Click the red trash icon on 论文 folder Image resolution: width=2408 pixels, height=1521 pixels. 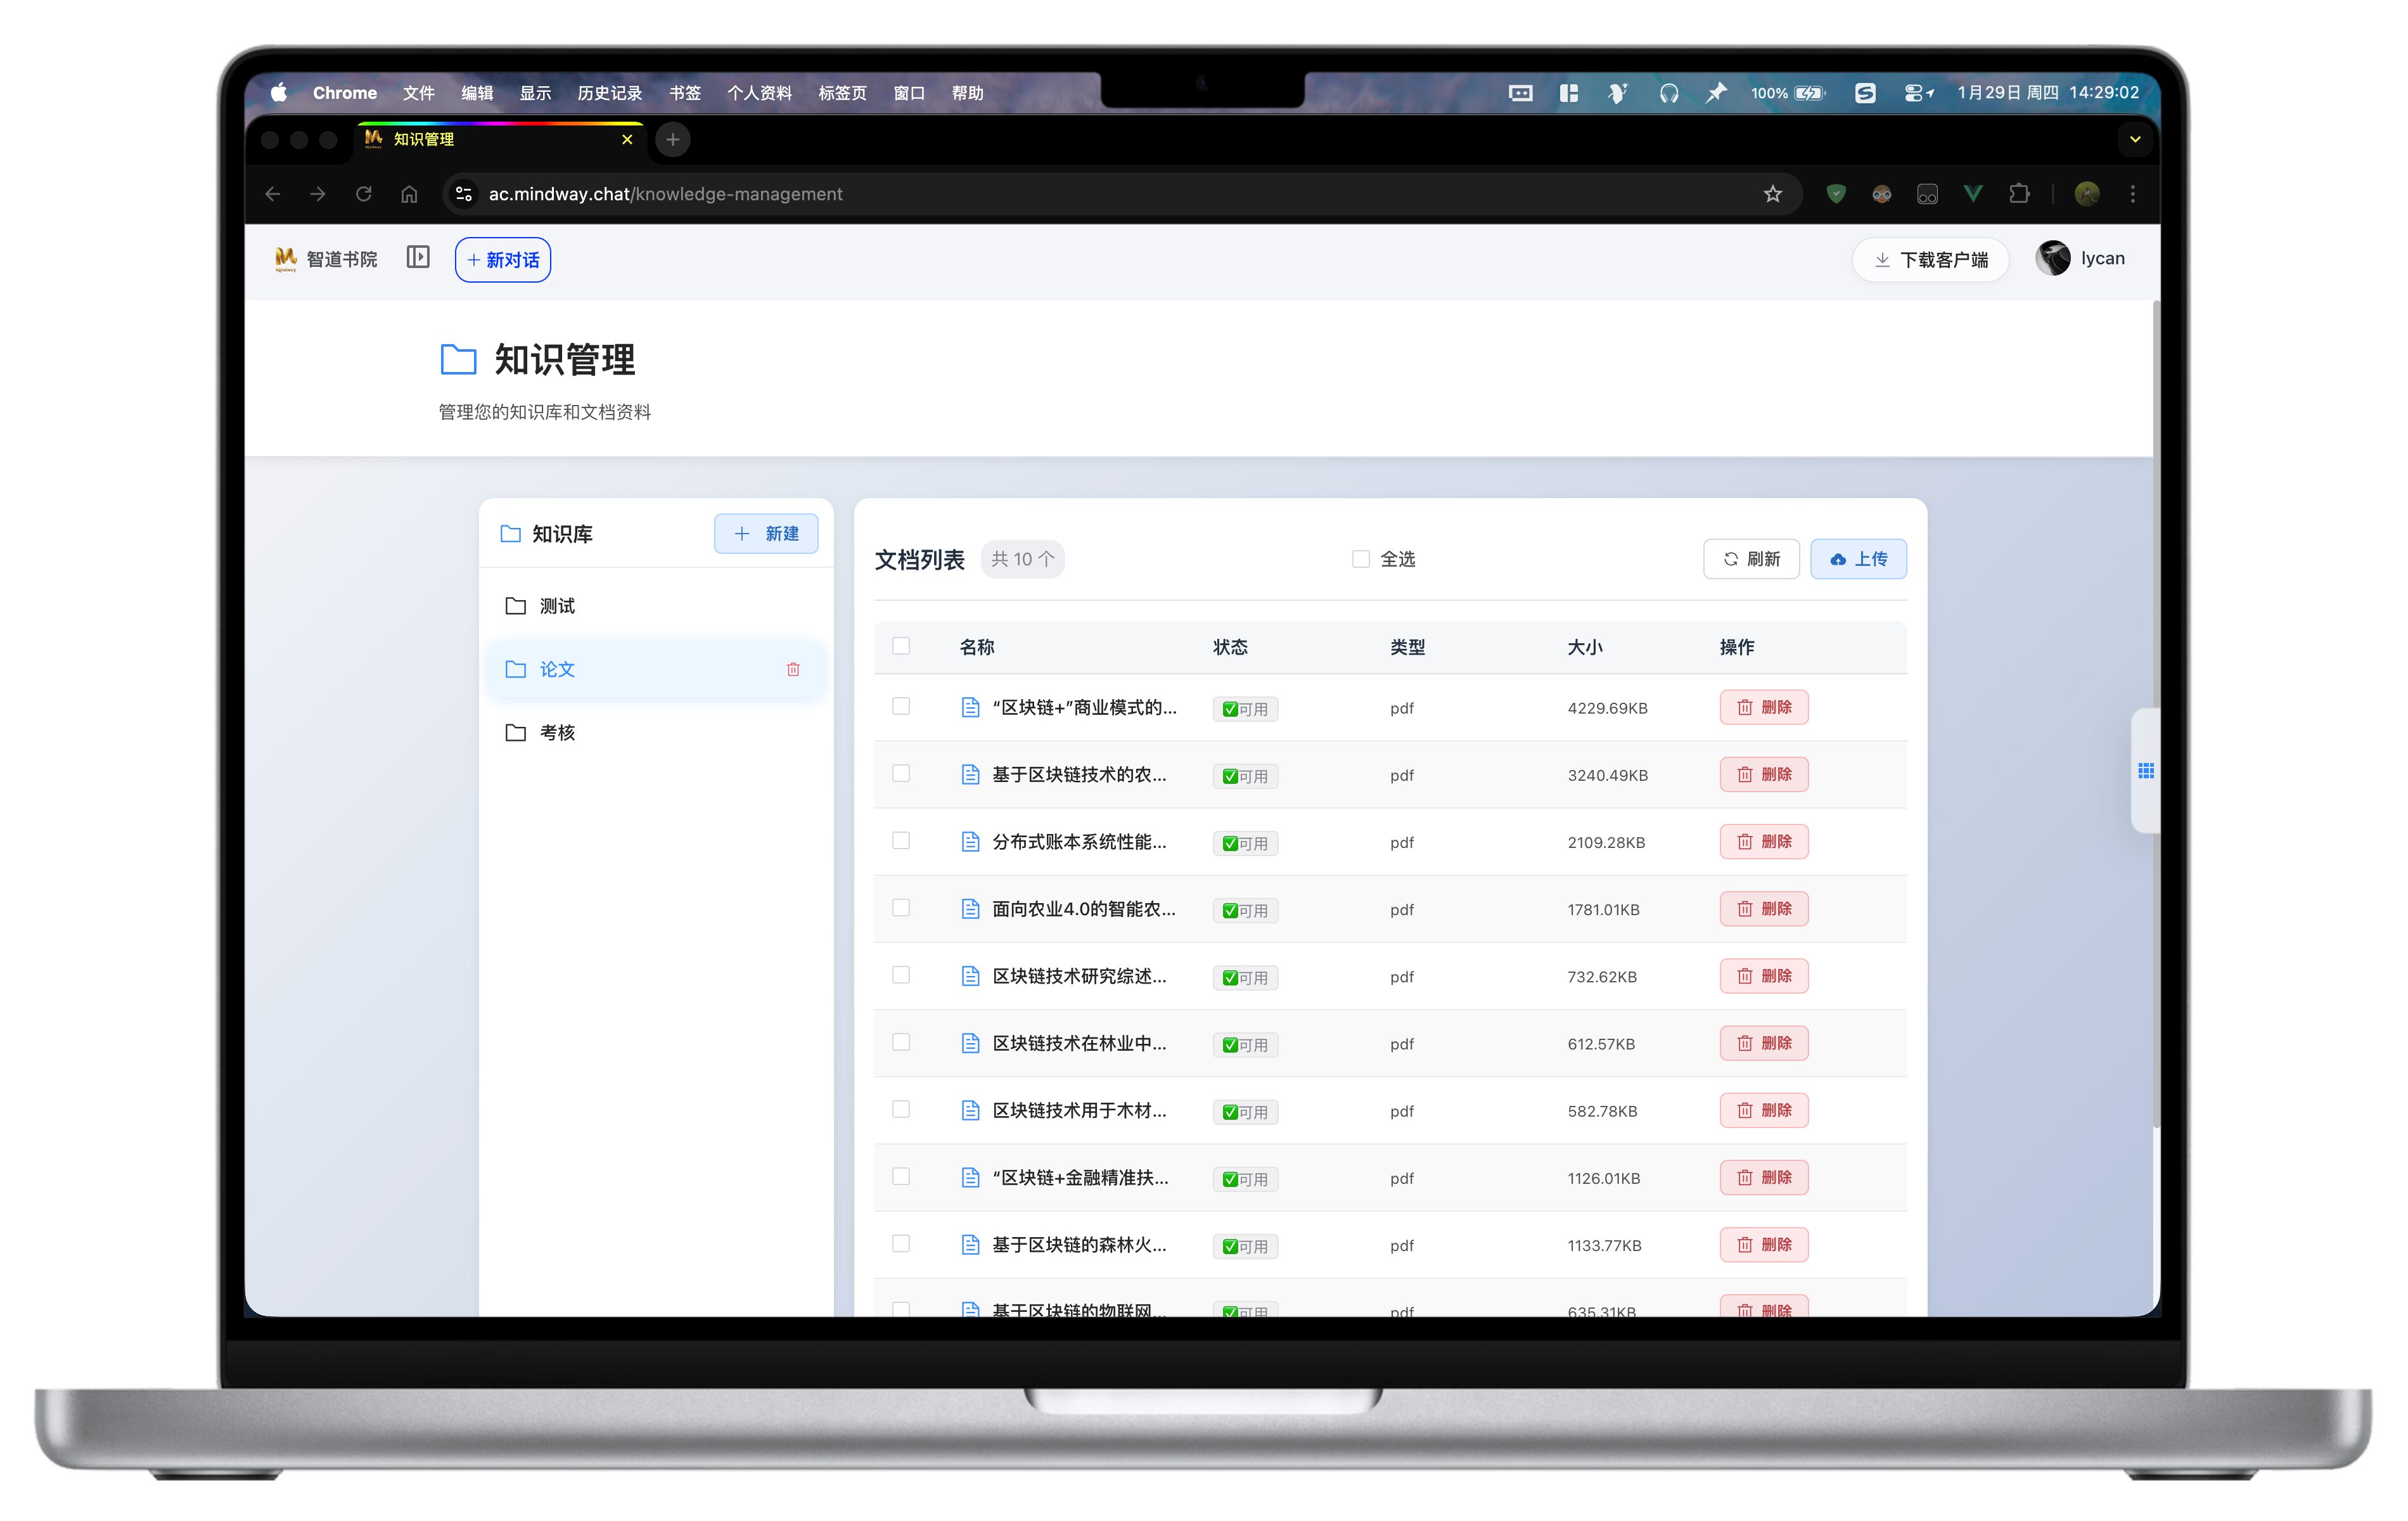793,669
